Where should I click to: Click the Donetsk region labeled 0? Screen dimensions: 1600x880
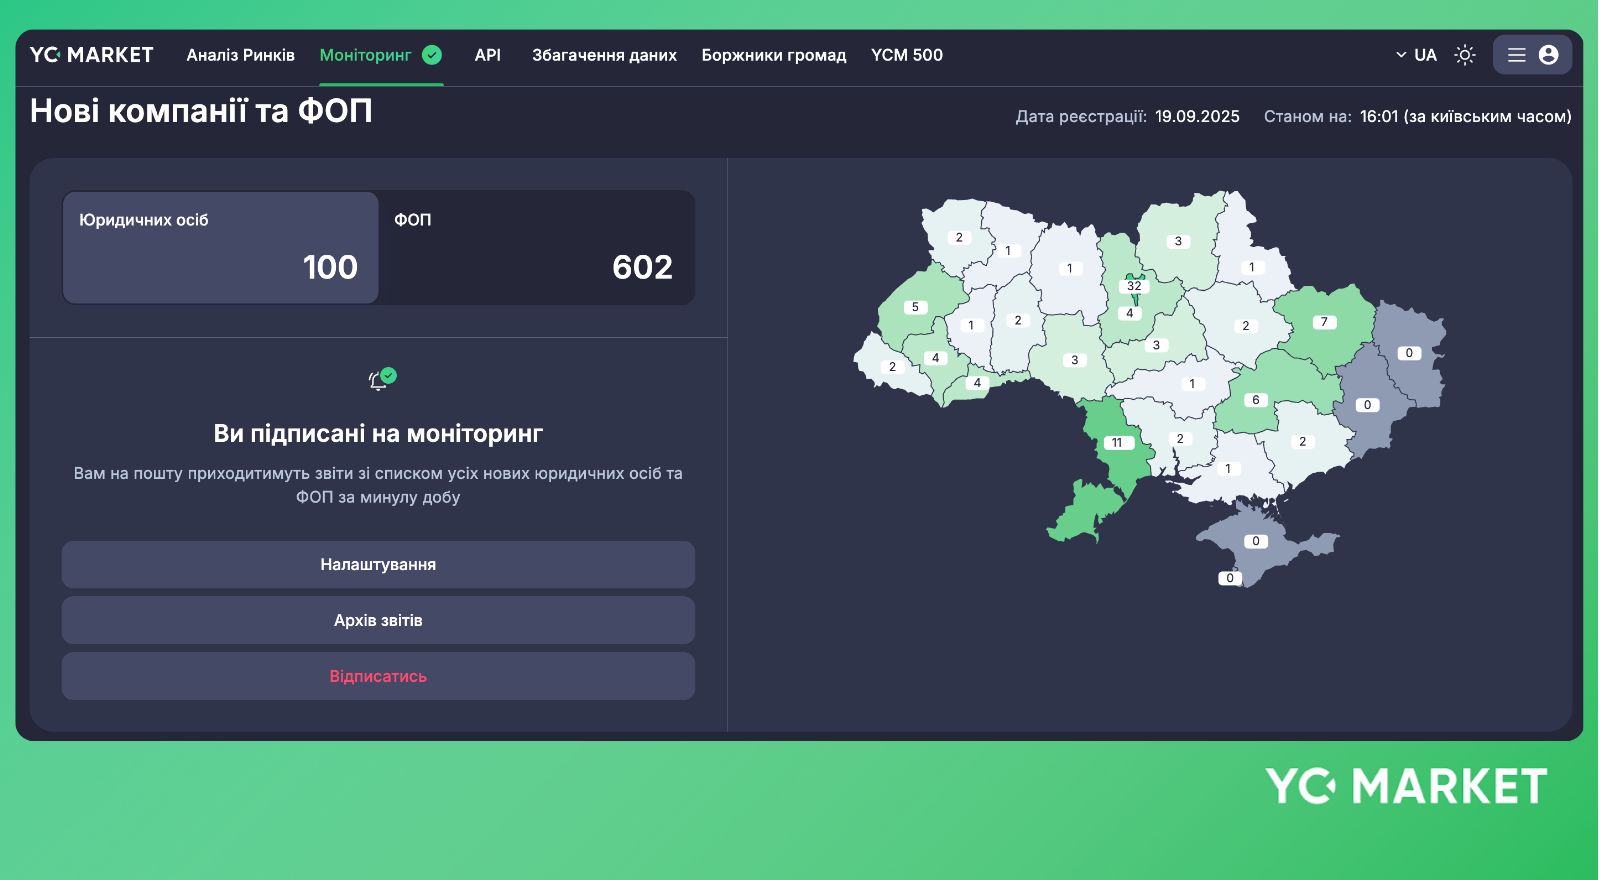1367,405
